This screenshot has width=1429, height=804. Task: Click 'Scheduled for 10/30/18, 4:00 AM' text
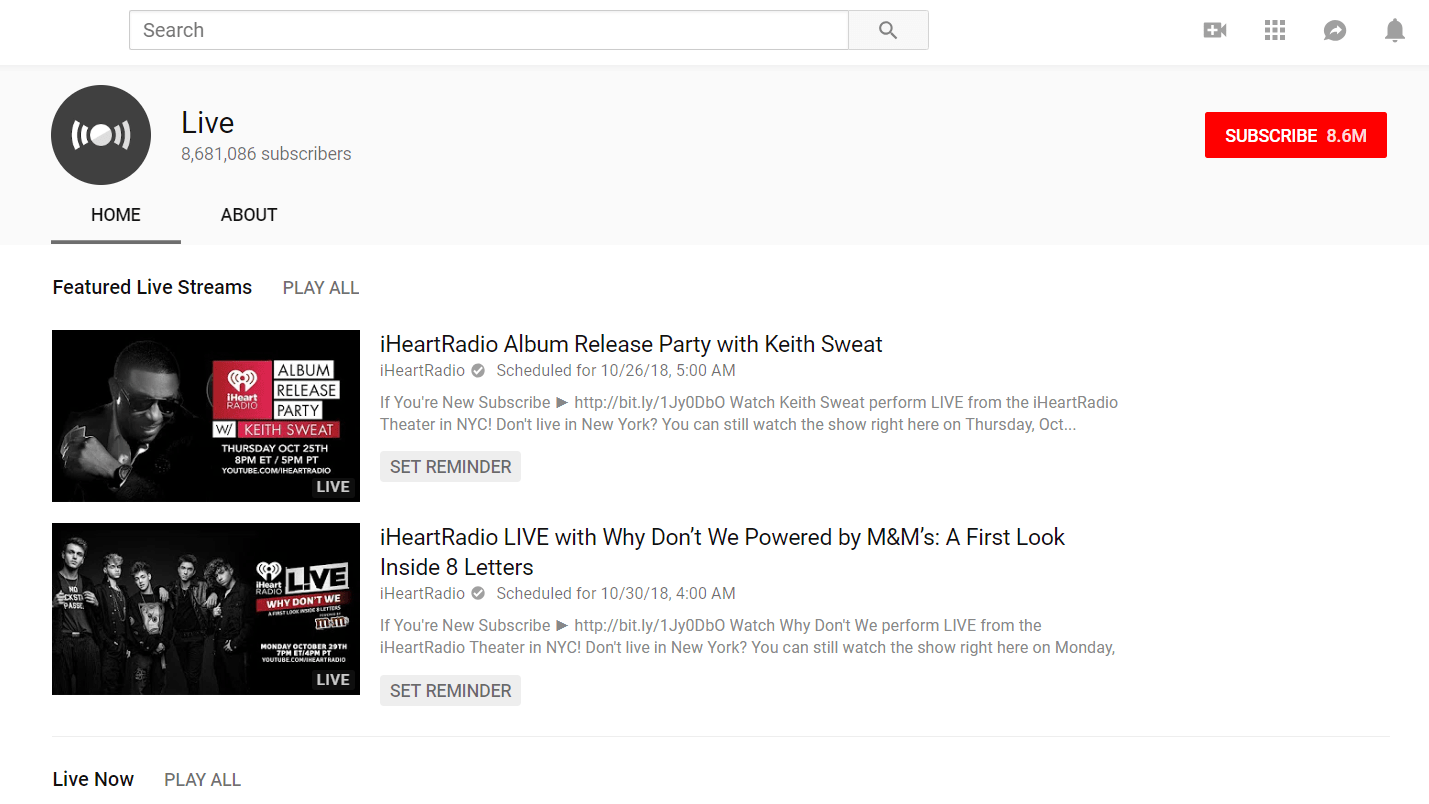[616, 594]
